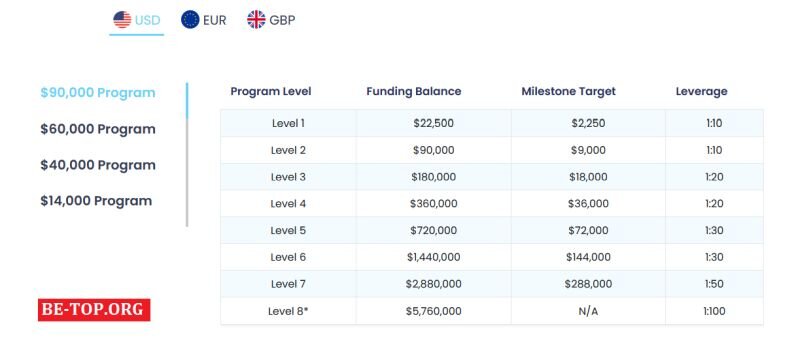Click the Leverage column header

point(702,92)
